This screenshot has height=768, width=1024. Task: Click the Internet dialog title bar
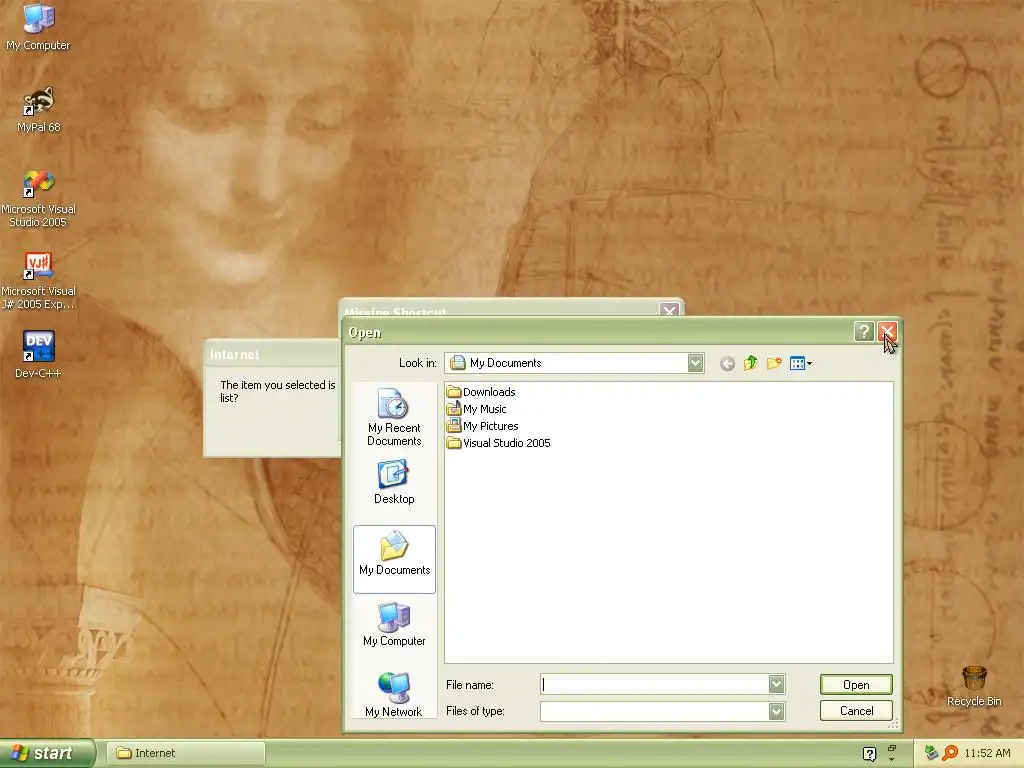click(272, 354)
